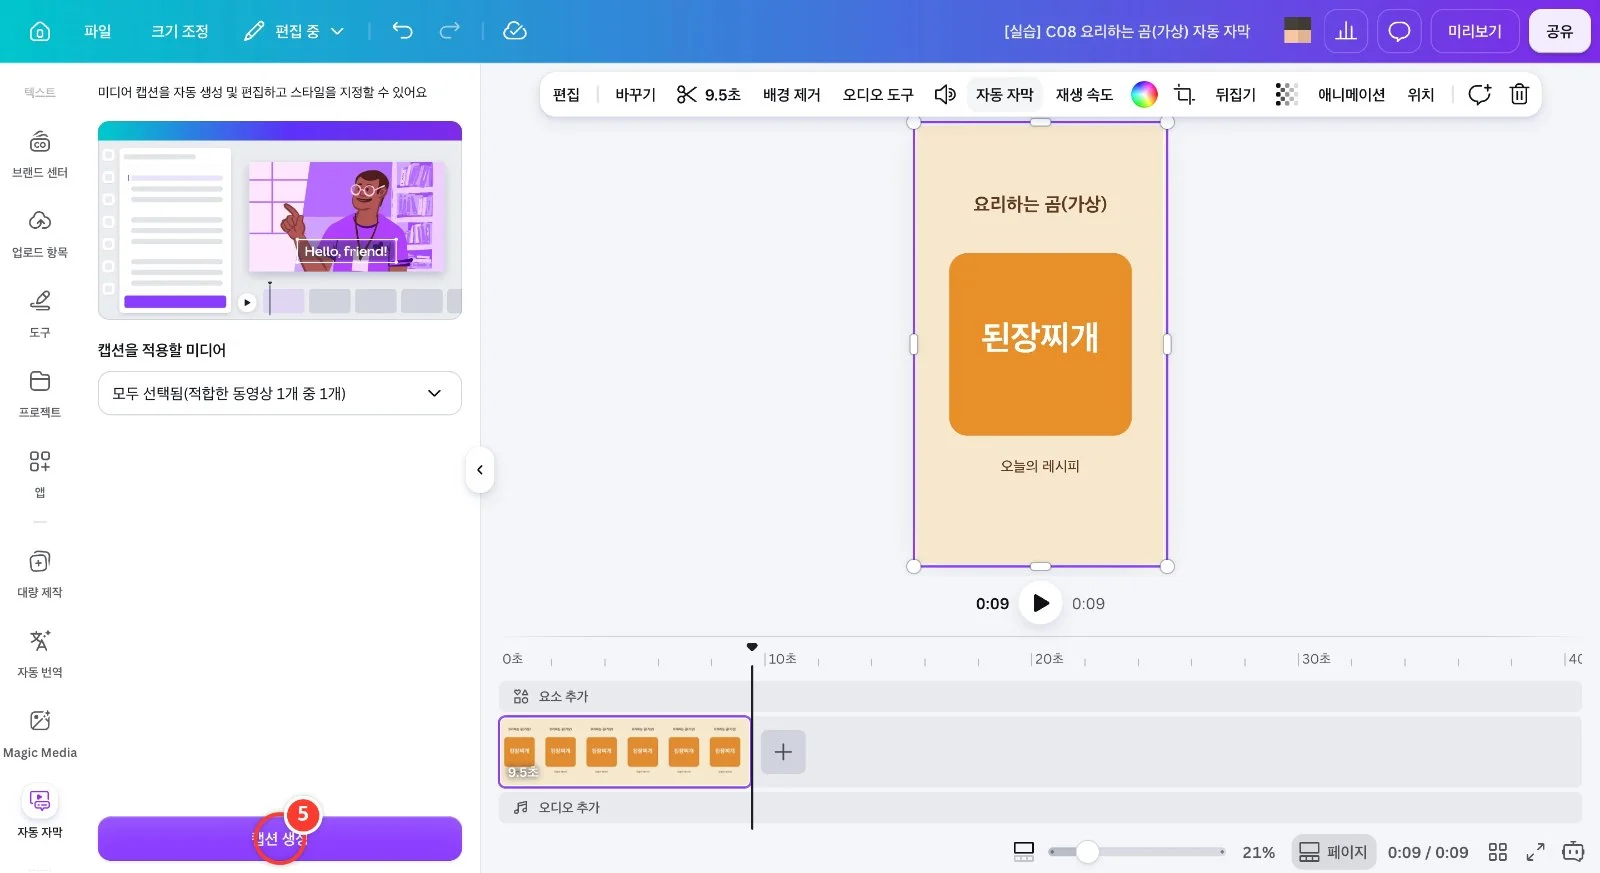
Task: Select 자동 자막 in the sidebar
Action: (40, 812)
